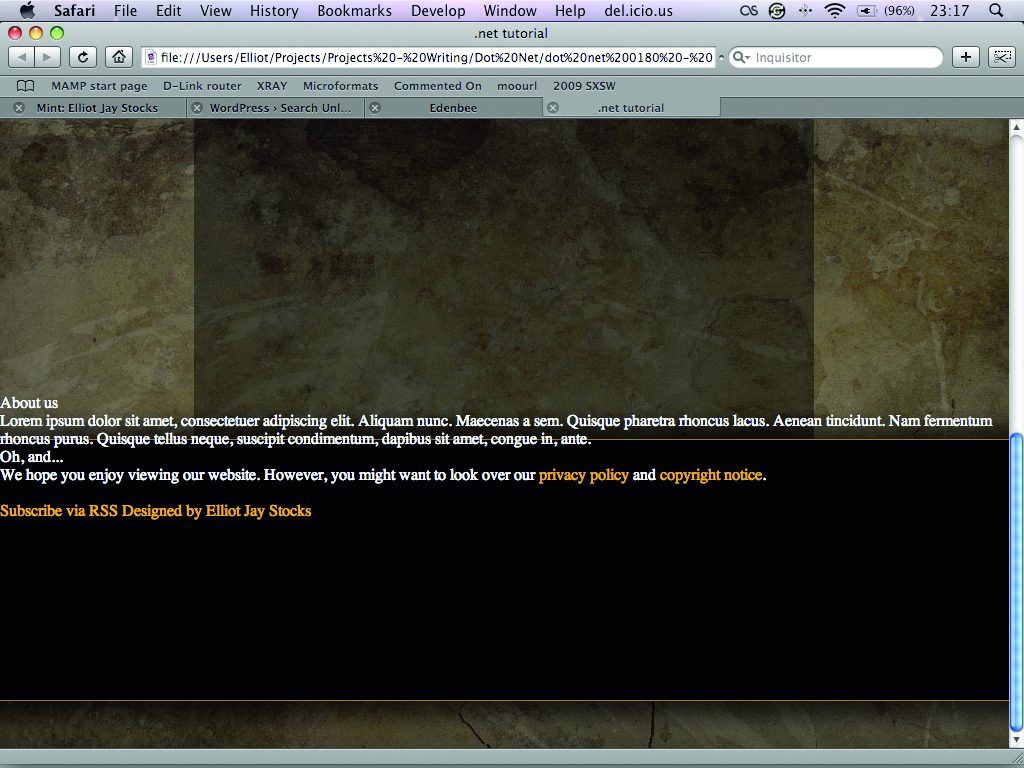1024x768 pixels.
Task: Open the Bluetooth status icon
Action: [x=805, y=10]
